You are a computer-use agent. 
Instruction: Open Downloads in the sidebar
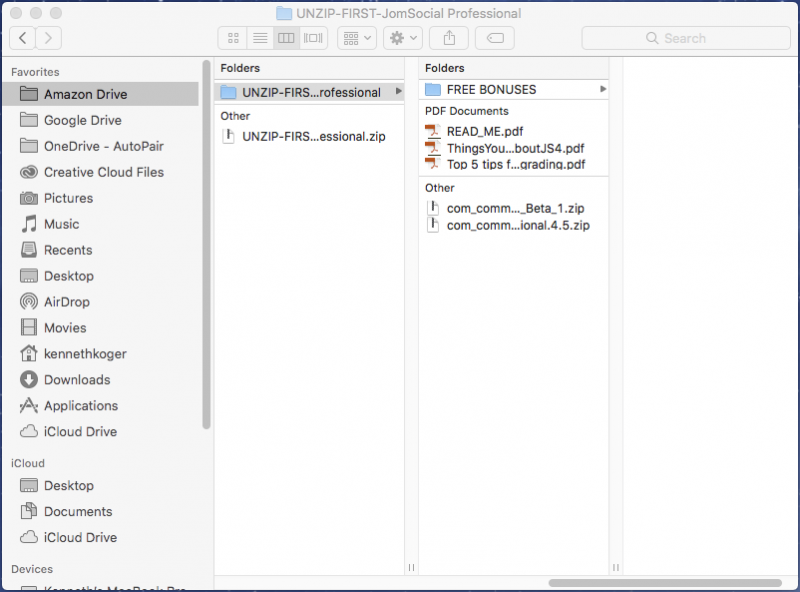click(x=101, y=380)
